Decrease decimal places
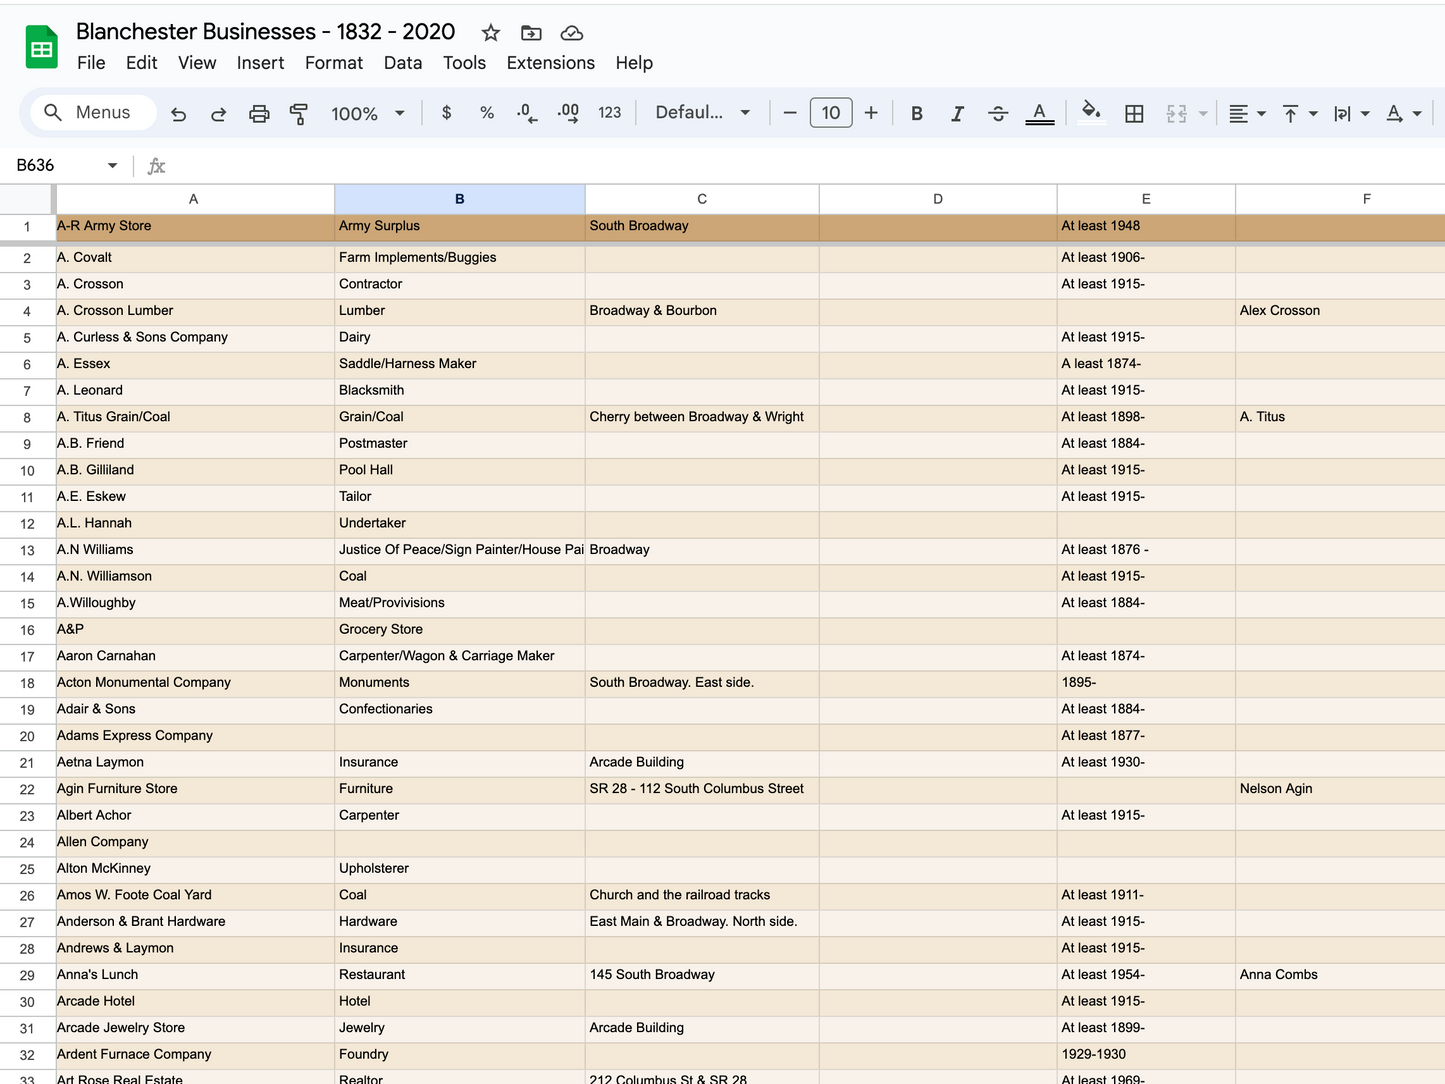The height and width of the screenshot is (1084, 1445). 527,113
